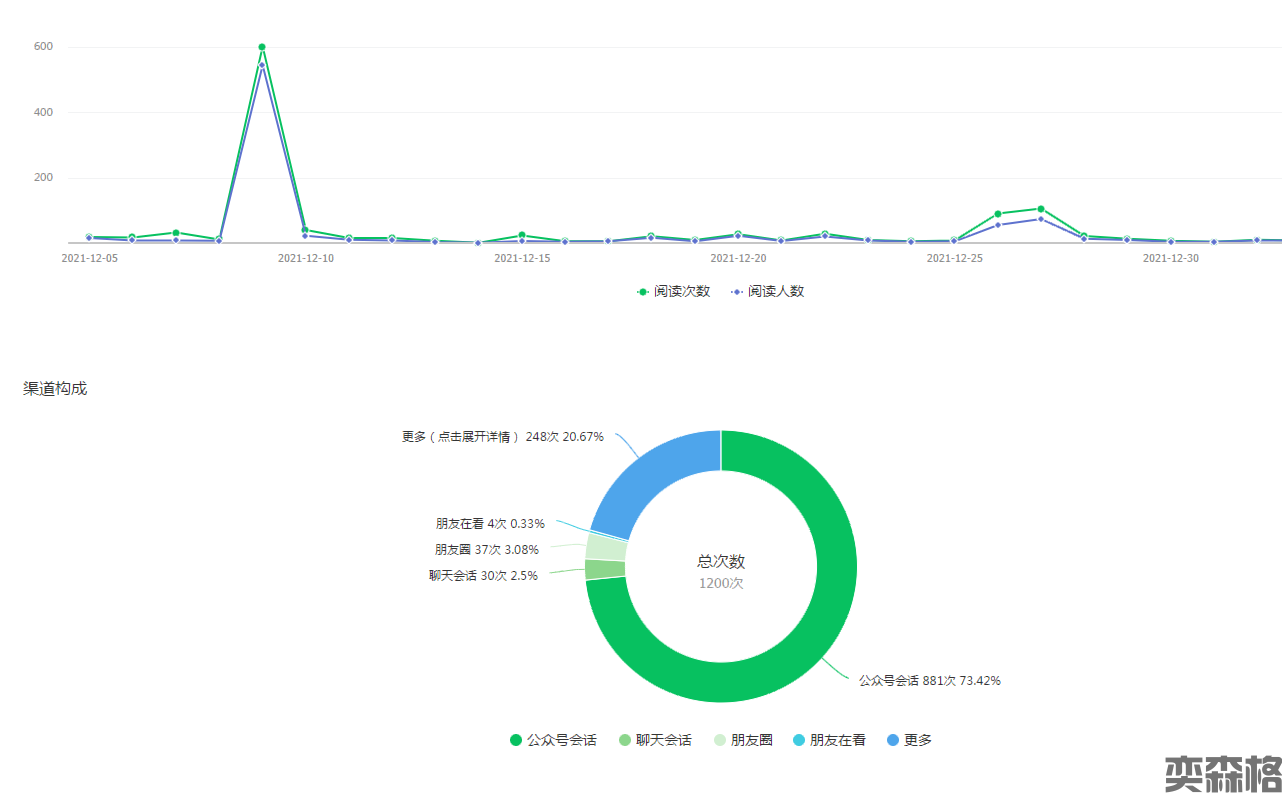Image resolution: width=1282 pixels, height=793 pixels.
Task: Toggle 朋友圈 legend item below donut
Action: [x=741, y=741]
